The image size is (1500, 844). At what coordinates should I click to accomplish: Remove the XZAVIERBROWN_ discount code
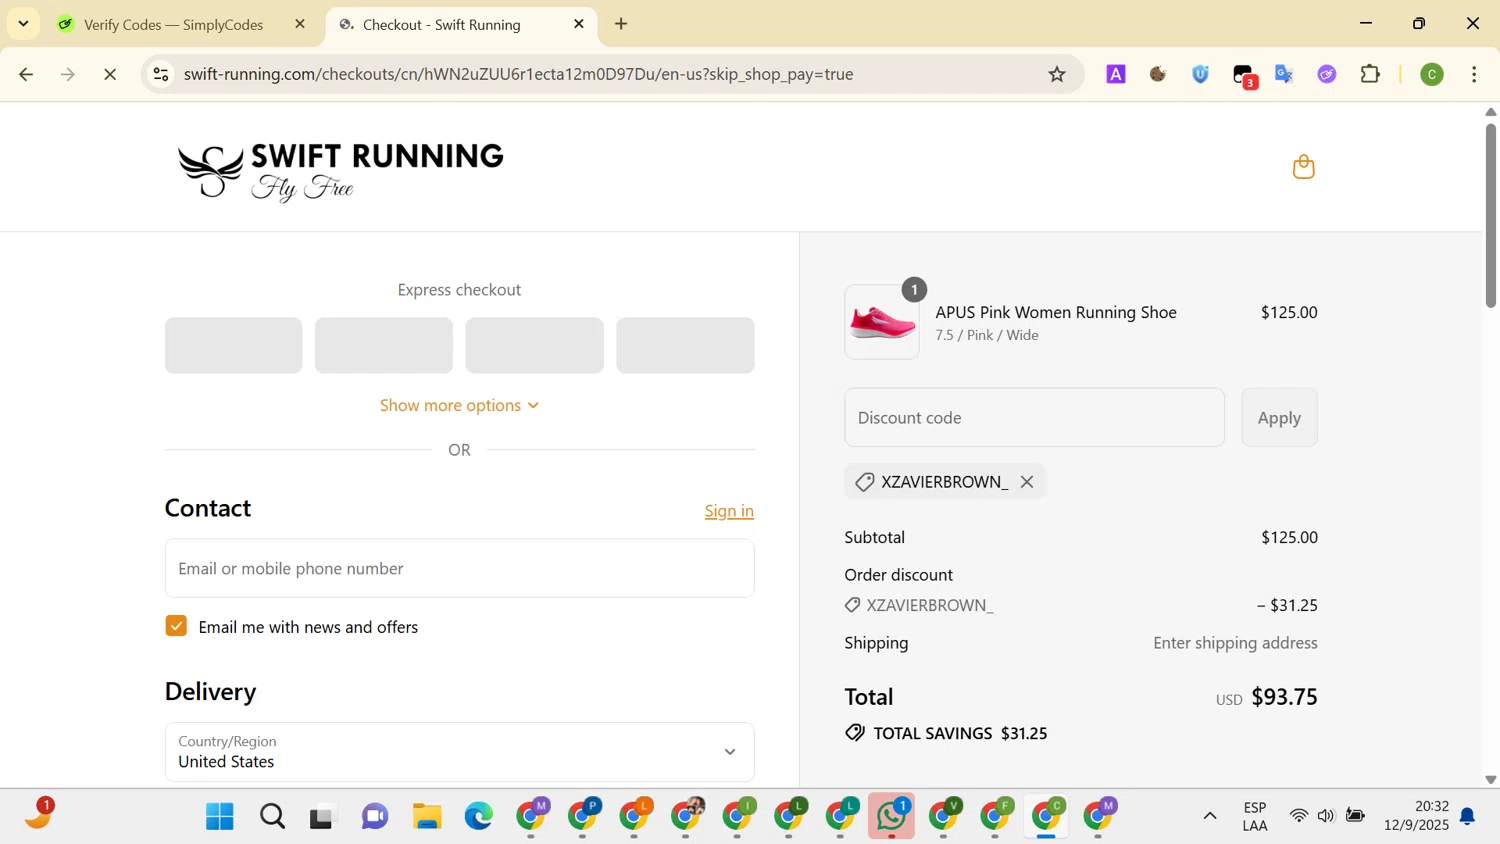click(1027, 482)
